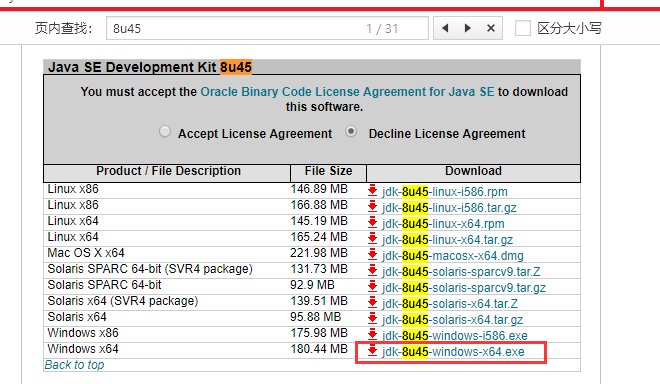The image size is (660, 384).
Task: Click the 221.98 MB file size cell
Action: (319, 253)
